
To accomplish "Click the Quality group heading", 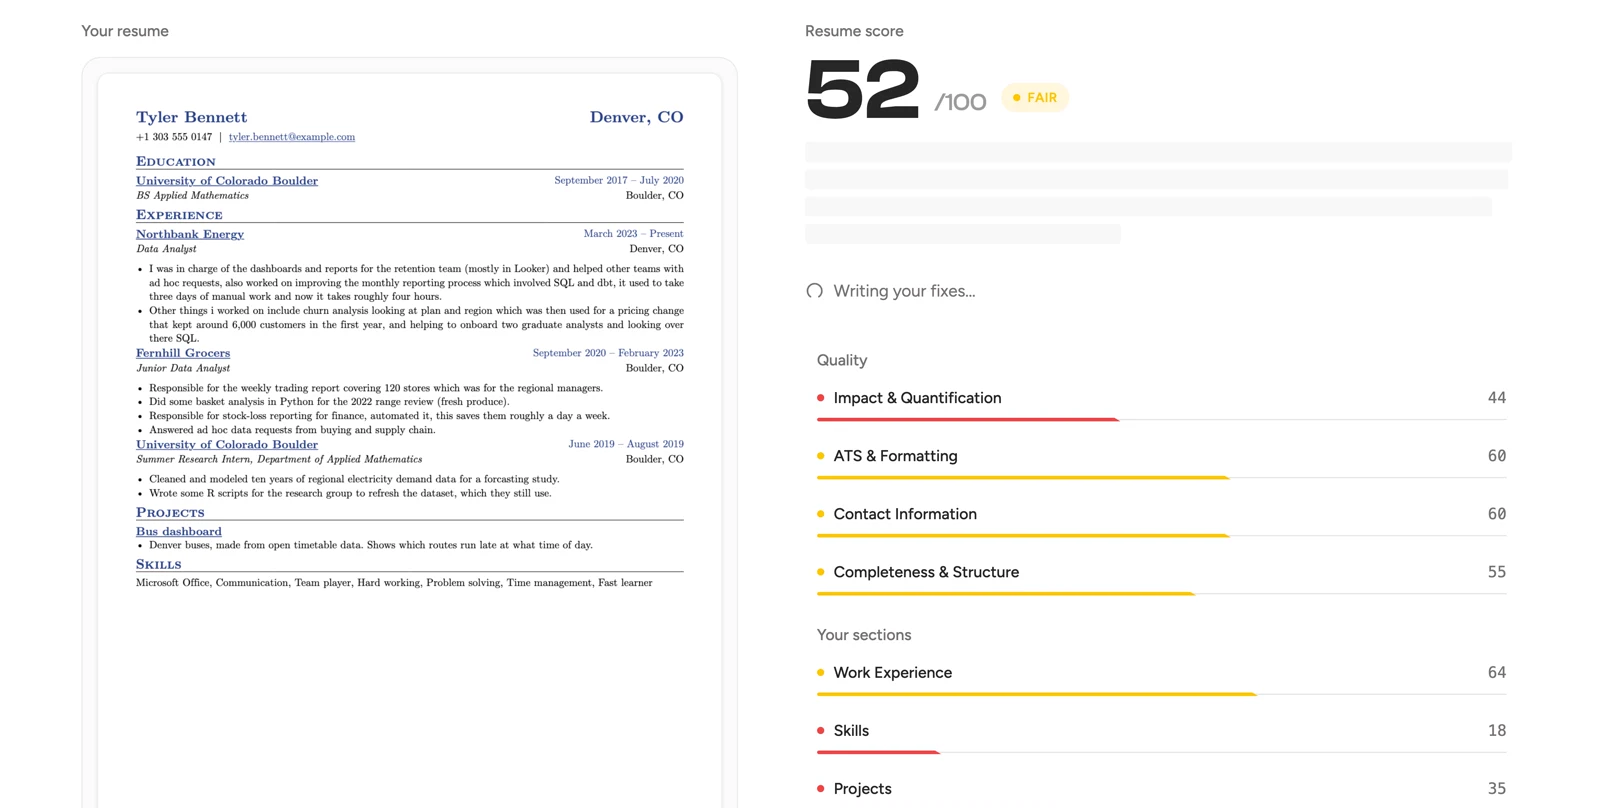I will pyautogui.click(x=842, y=360).
